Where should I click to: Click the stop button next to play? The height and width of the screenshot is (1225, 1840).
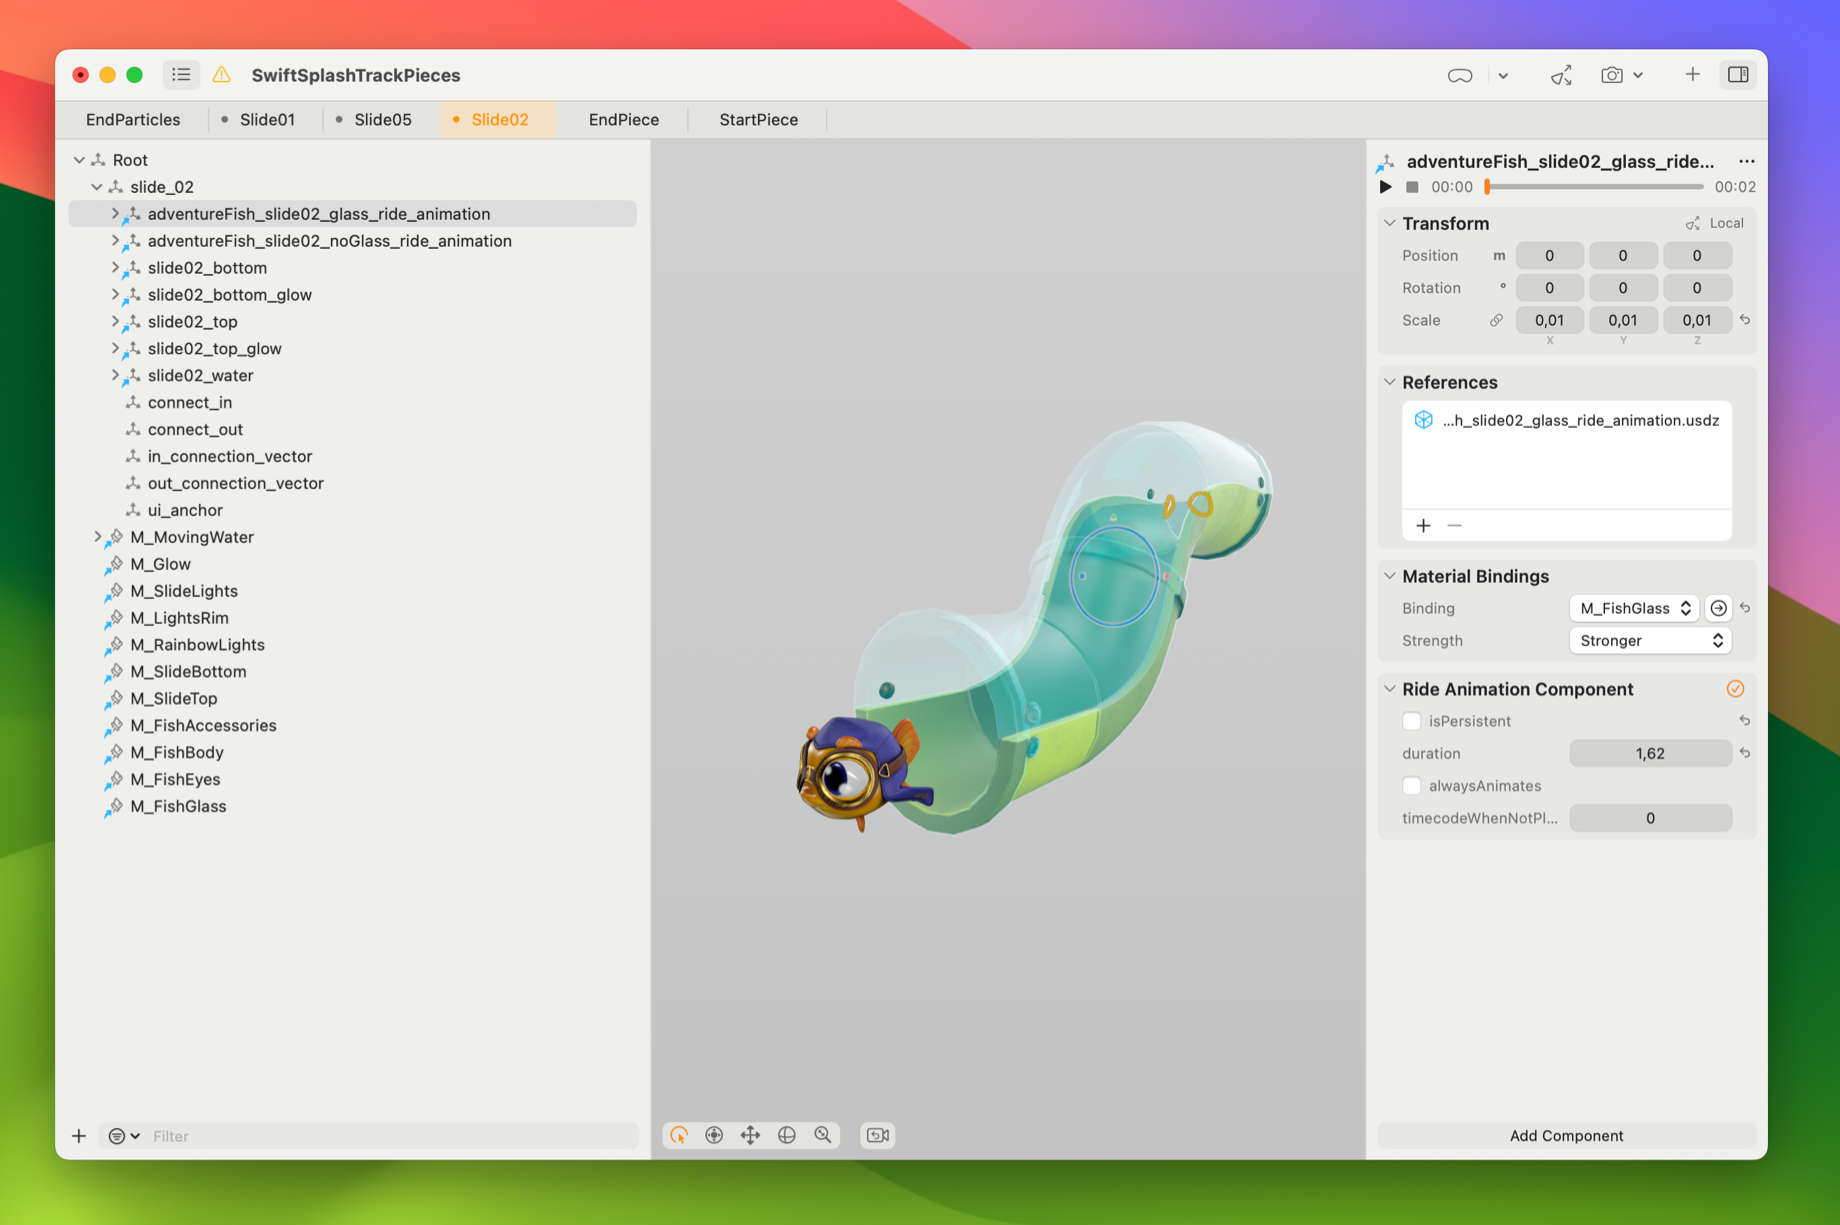pyautogui.click(x=1412, y=187)
